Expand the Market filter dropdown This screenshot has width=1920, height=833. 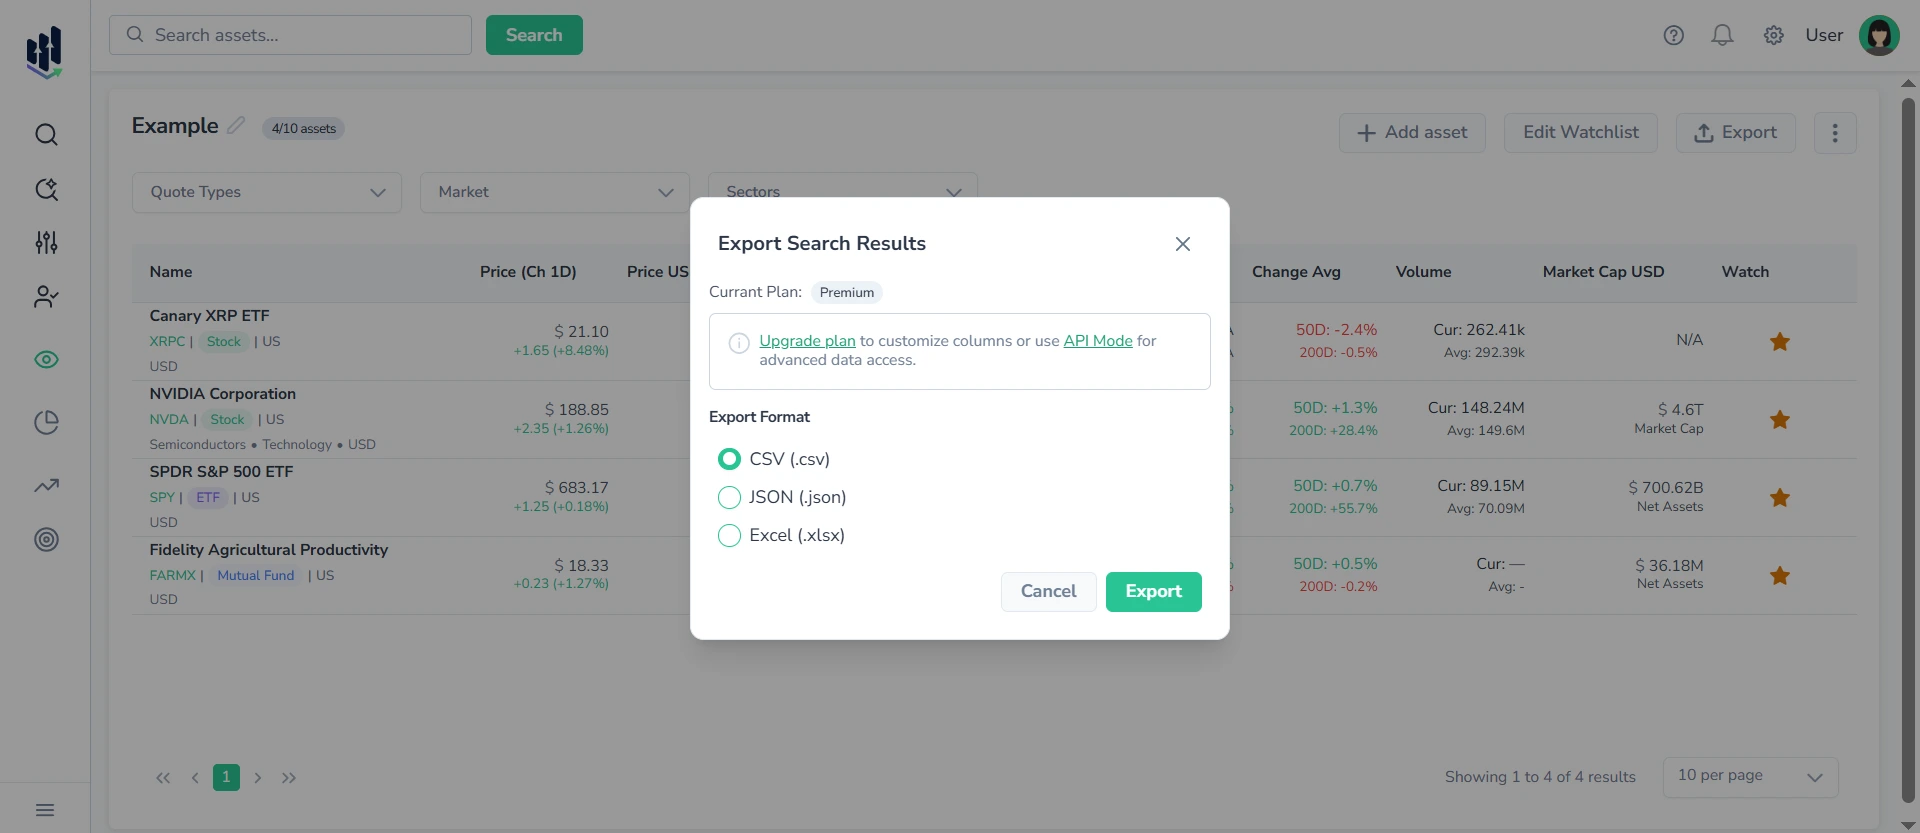(554, 192)
